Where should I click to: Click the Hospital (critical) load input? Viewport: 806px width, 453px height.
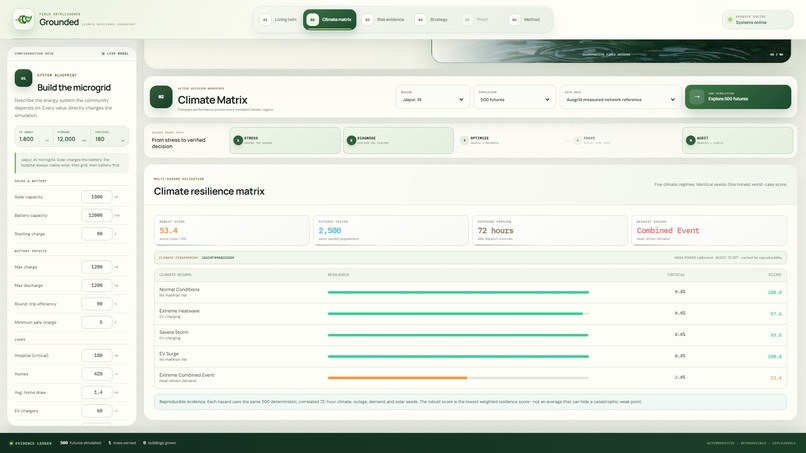click(x=97, y=355)
